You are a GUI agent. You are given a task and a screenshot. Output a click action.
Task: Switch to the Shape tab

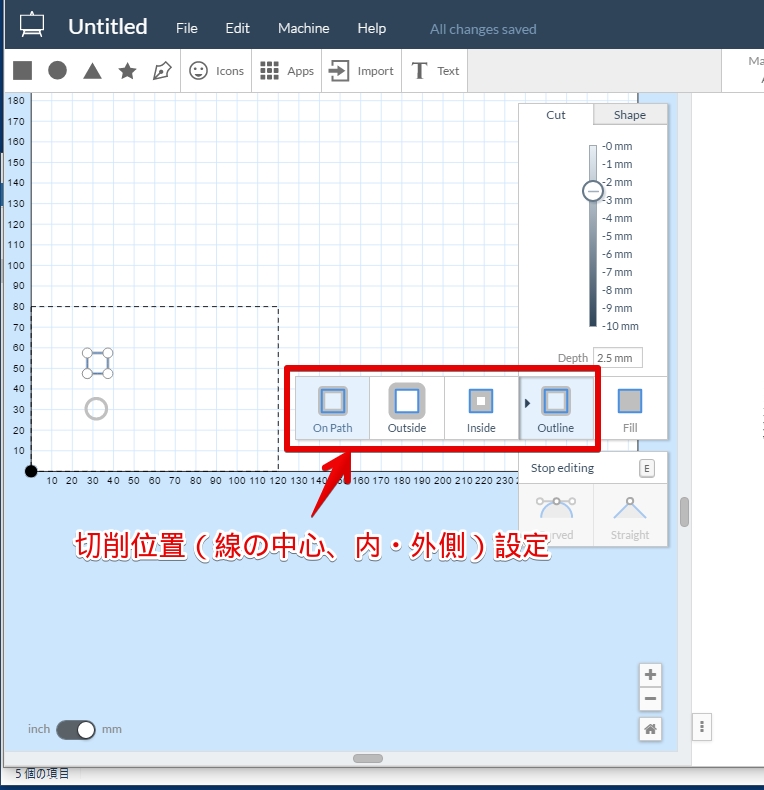coord(630,115)
